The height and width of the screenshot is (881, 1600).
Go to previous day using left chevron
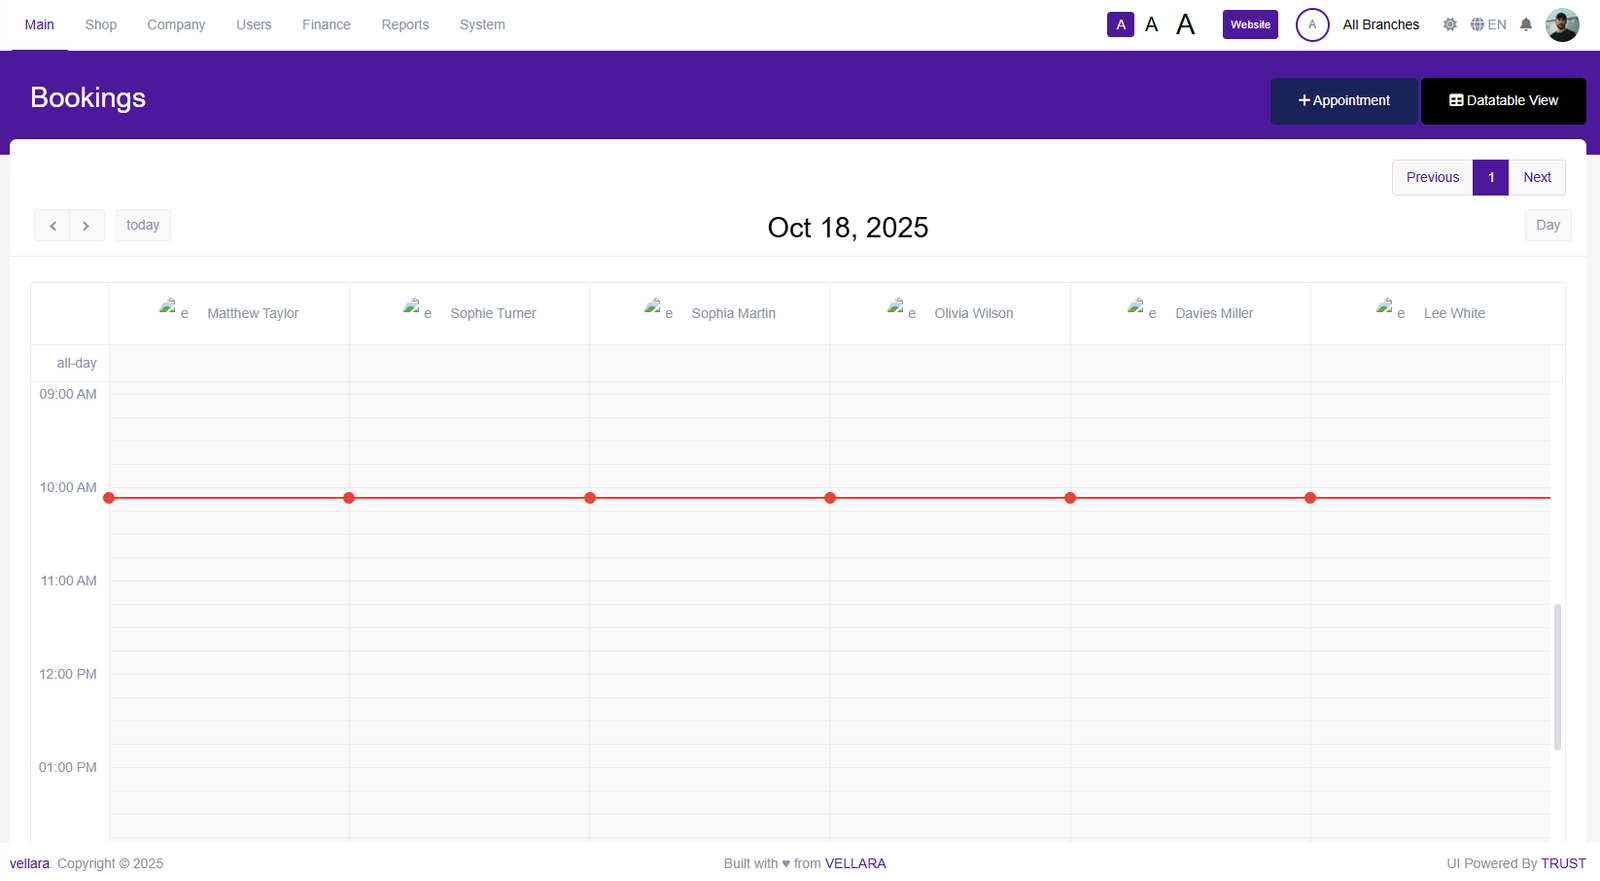coord(52,226)
